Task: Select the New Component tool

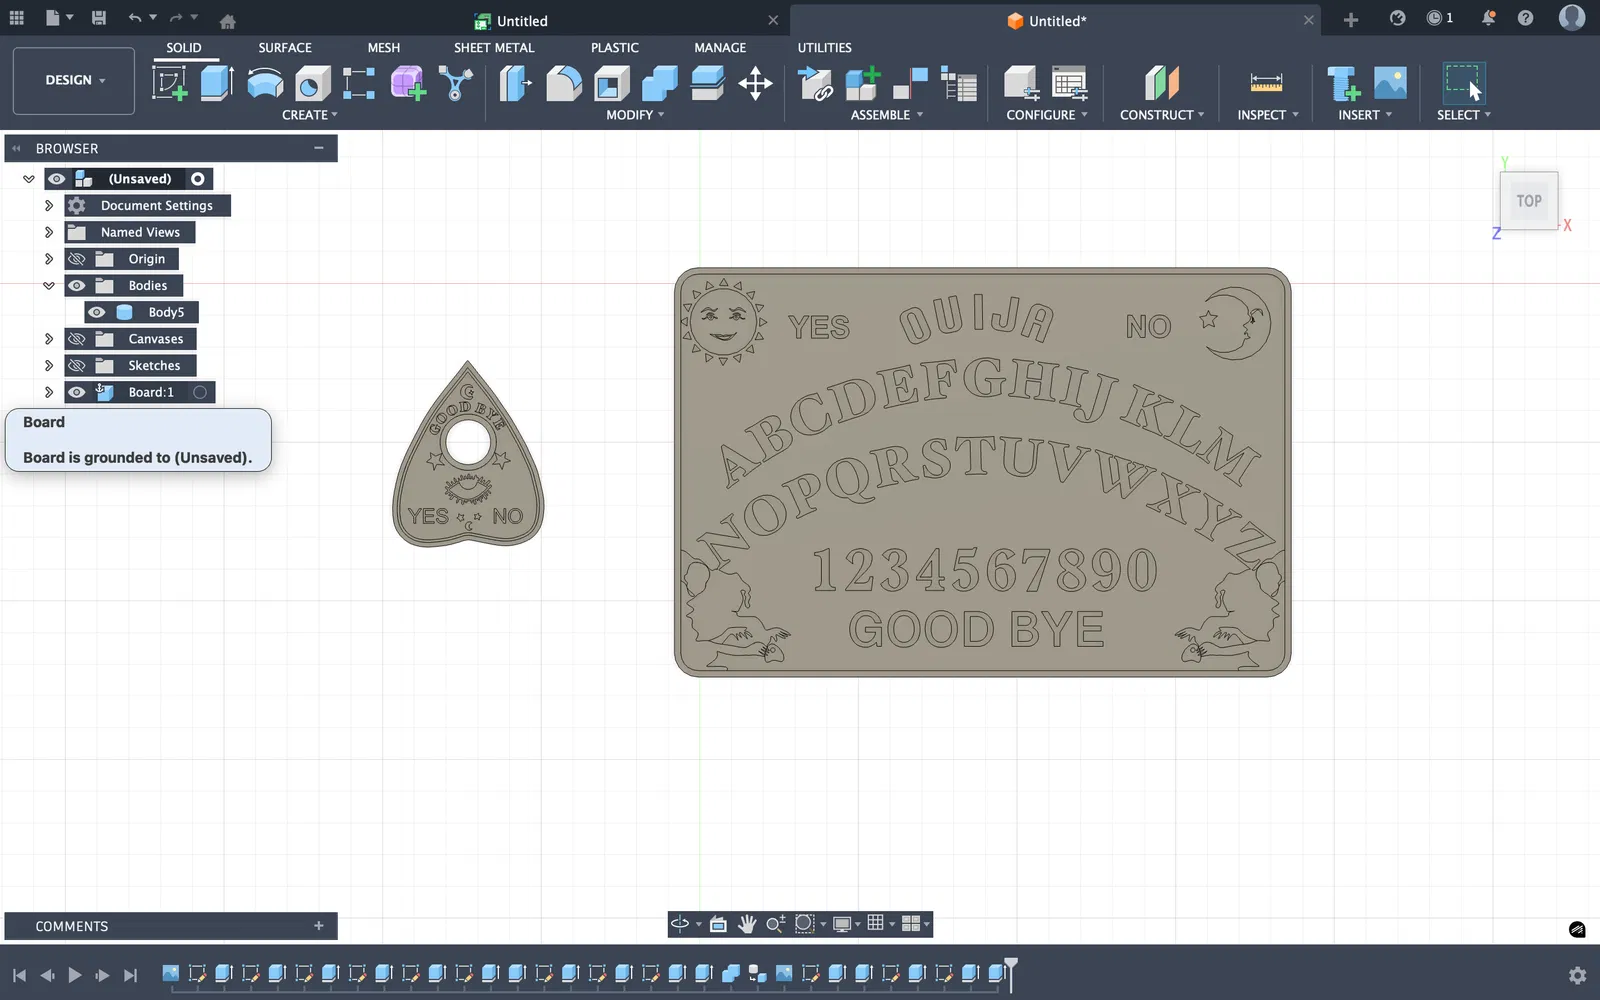Action: tap(862, 83)
